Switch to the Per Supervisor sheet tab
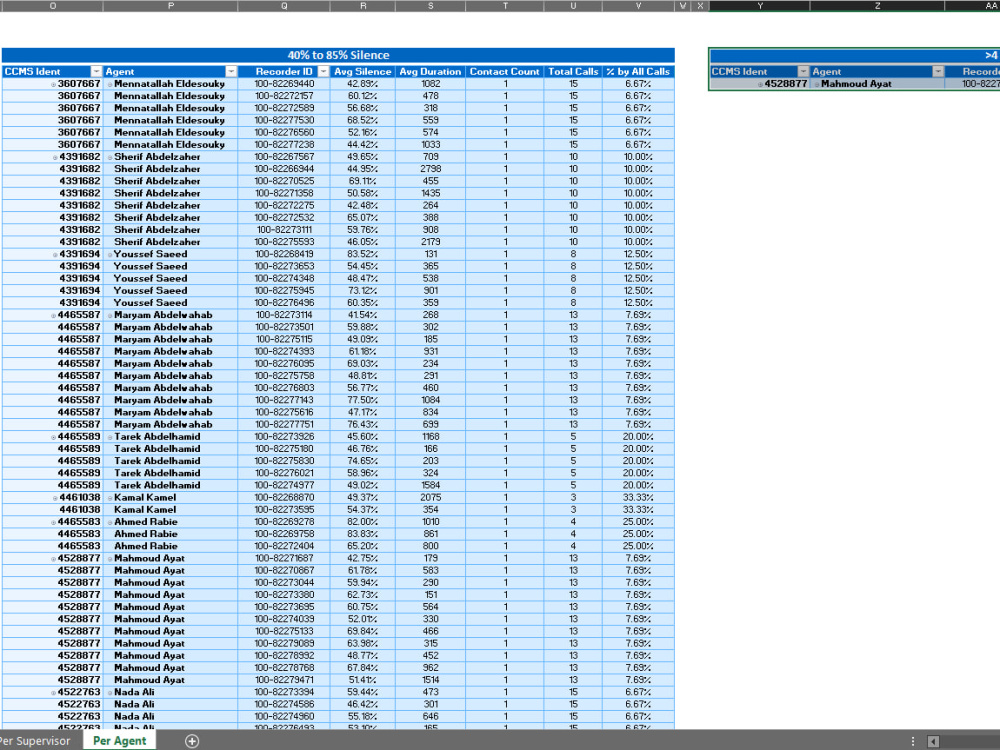This screenshot has width=1000, height=750. click(35, 740)
